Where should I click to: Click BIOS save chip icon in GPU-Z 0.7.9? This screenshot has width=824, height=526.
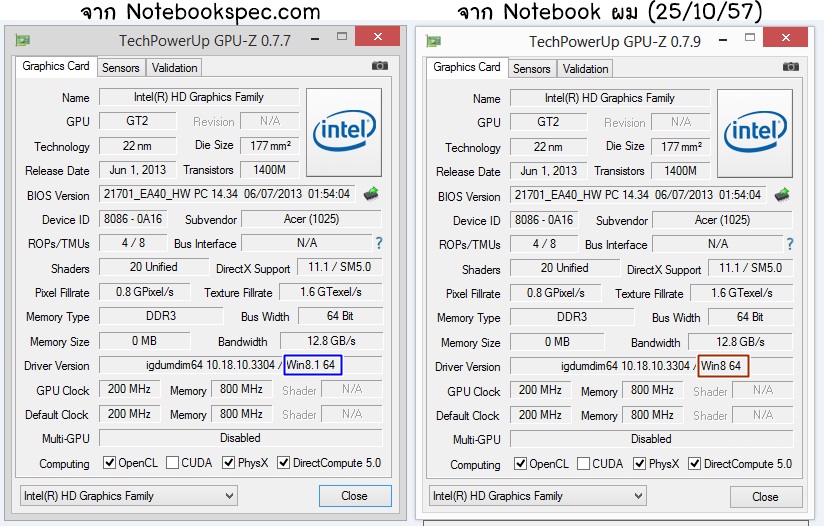(782, 195)
